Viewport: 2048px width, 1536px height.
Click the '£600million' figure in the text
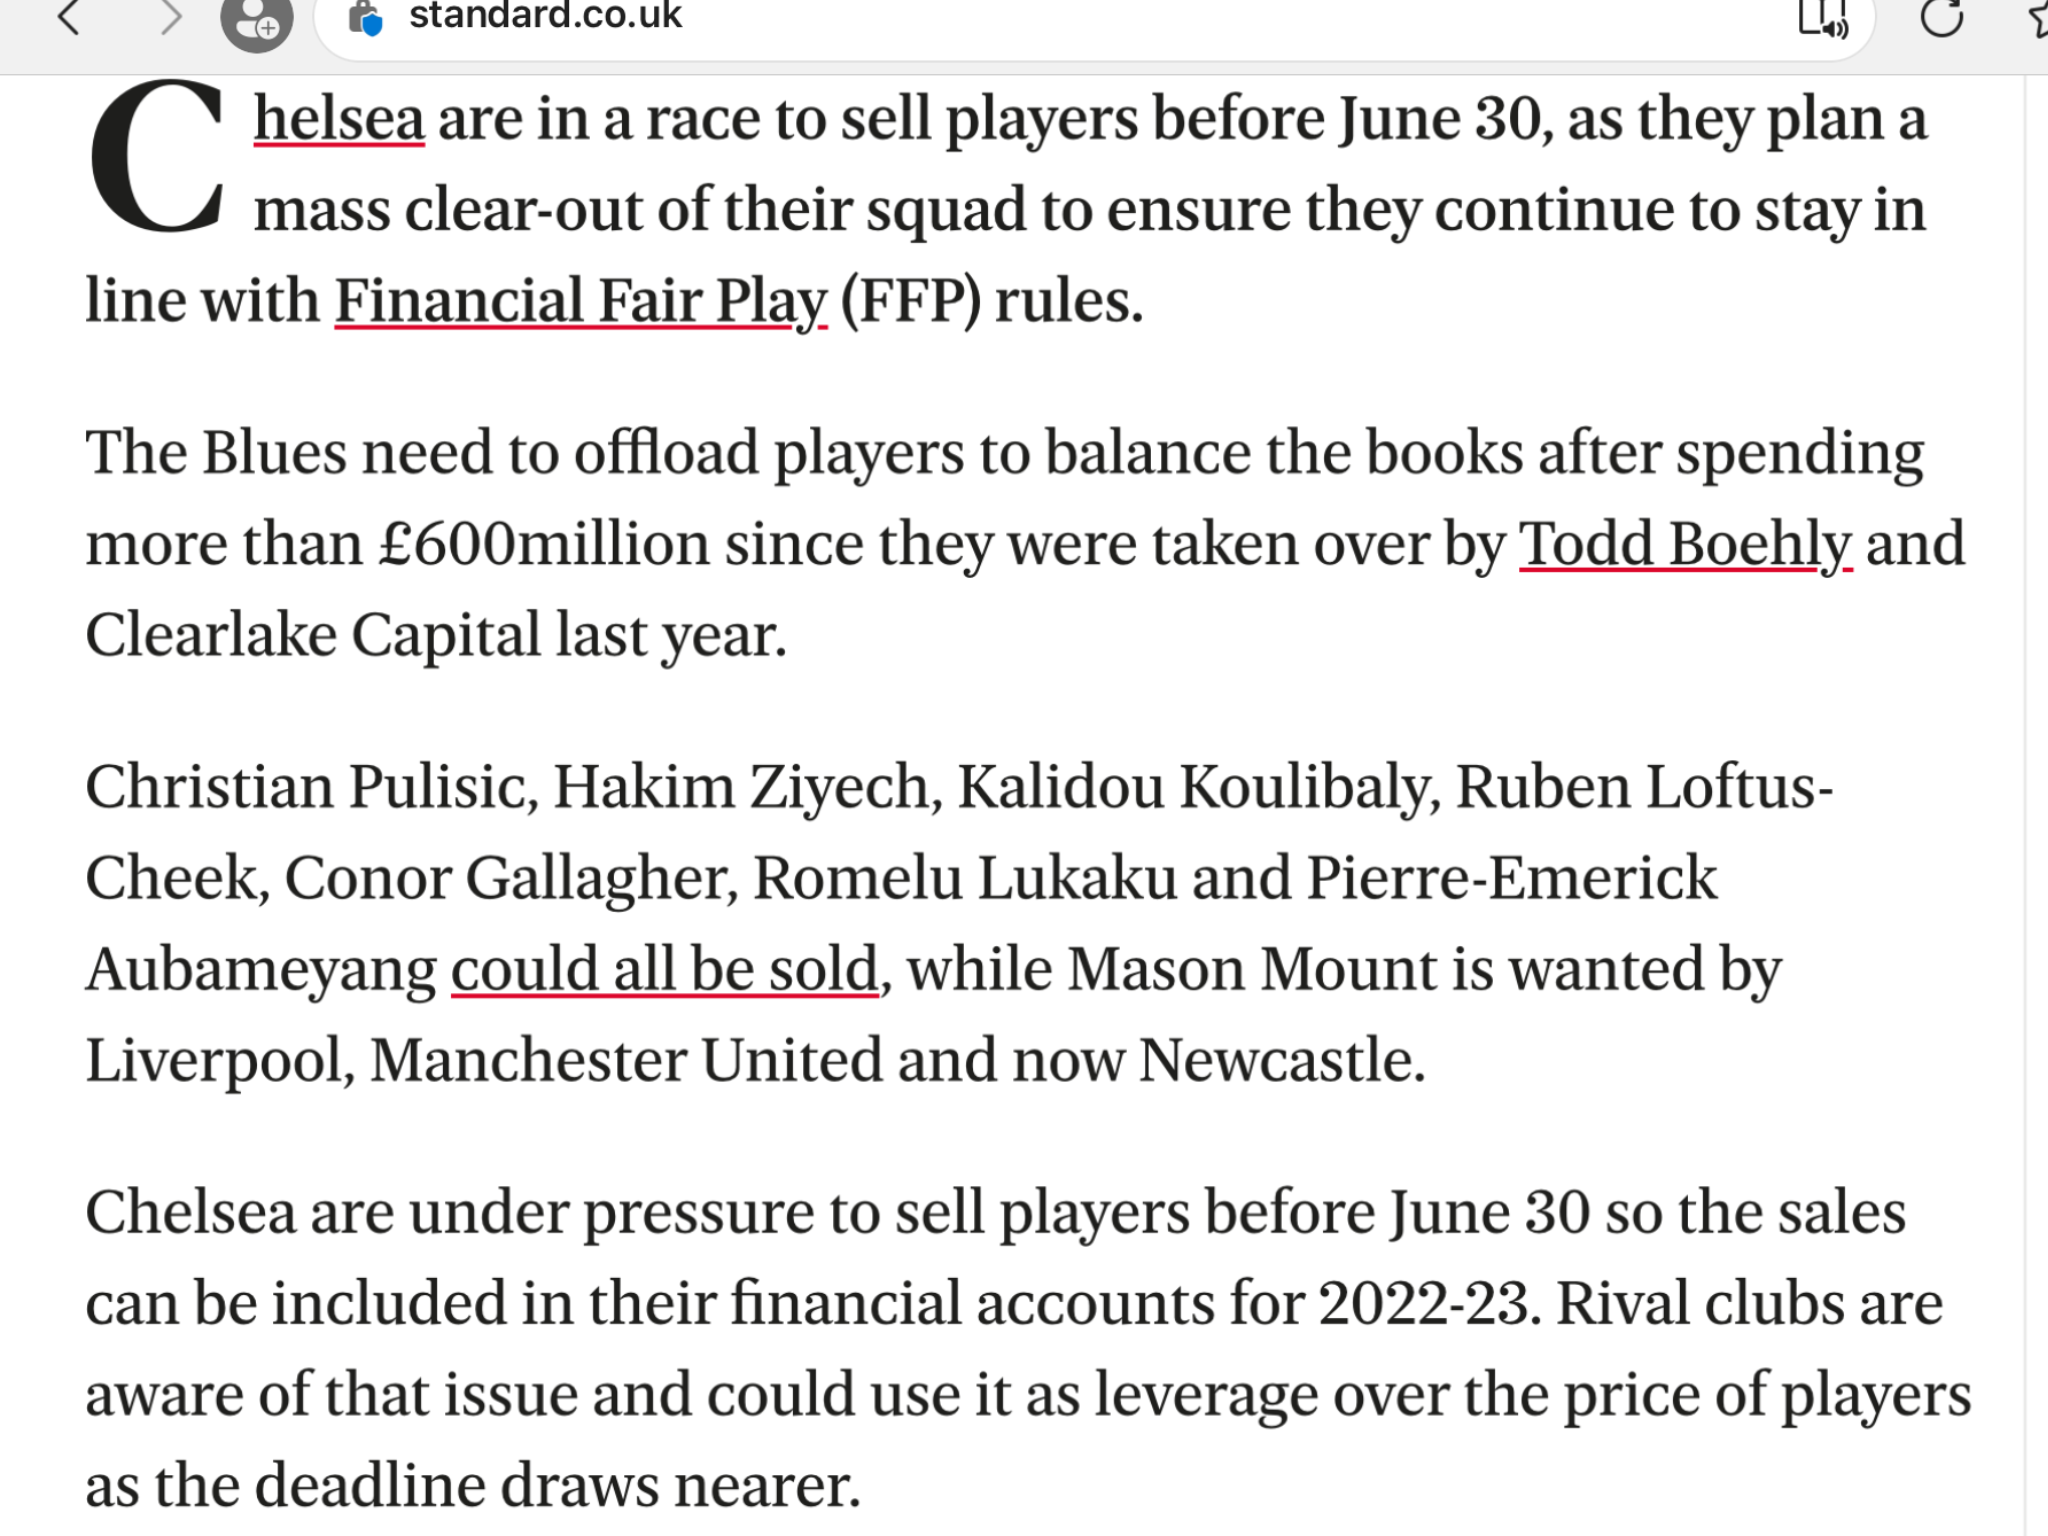coord(544,545)
